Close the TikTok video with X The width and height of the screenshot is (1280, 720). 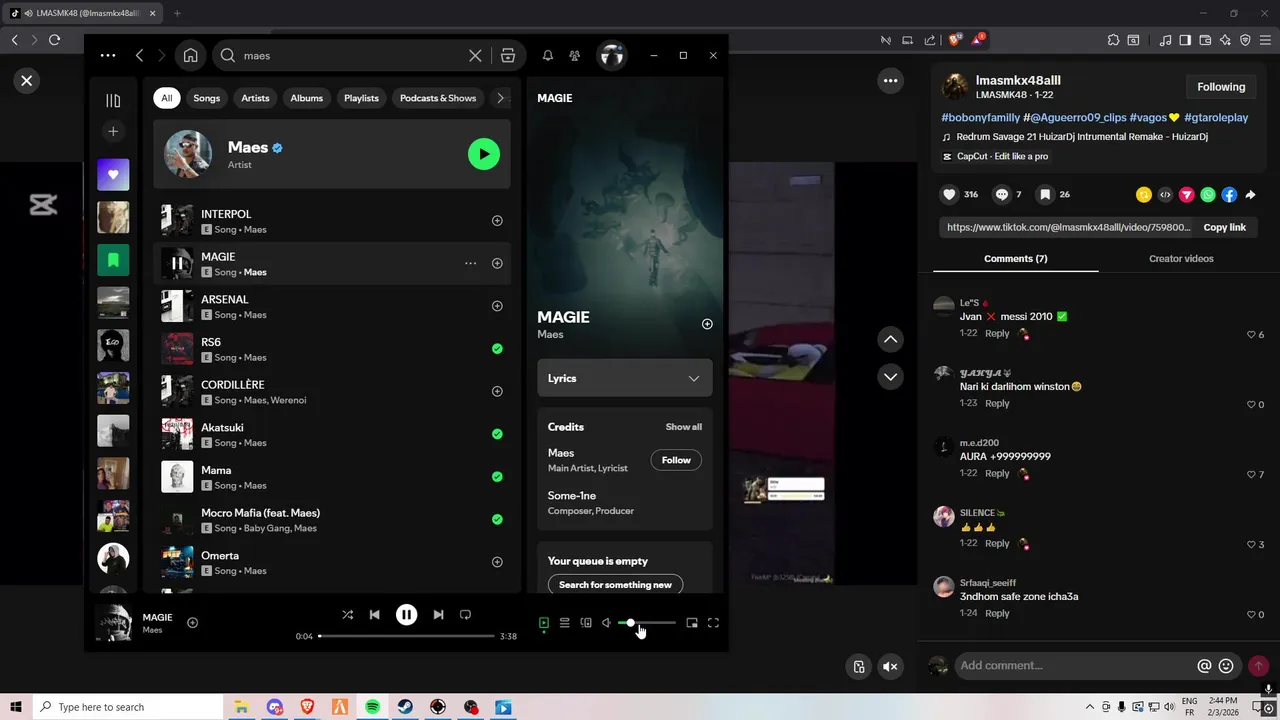point(27,81)
